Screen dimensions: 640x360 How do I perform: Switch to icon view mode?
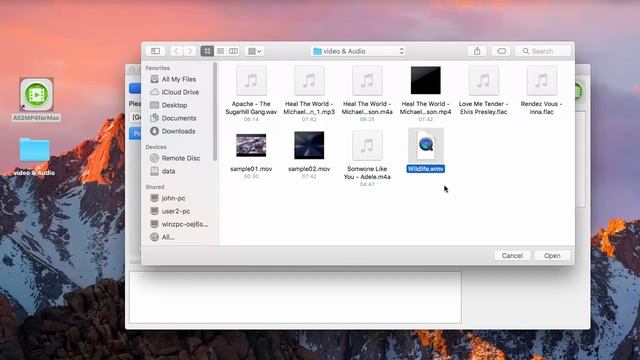(207, 51)
